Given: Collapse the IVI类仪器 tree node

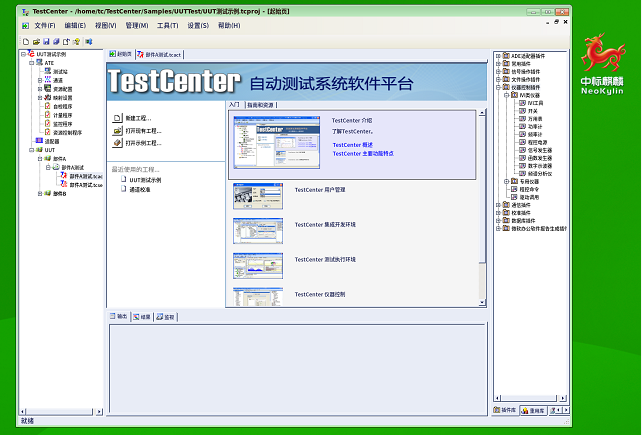Looking at the screenshot, I should point(507,95).
